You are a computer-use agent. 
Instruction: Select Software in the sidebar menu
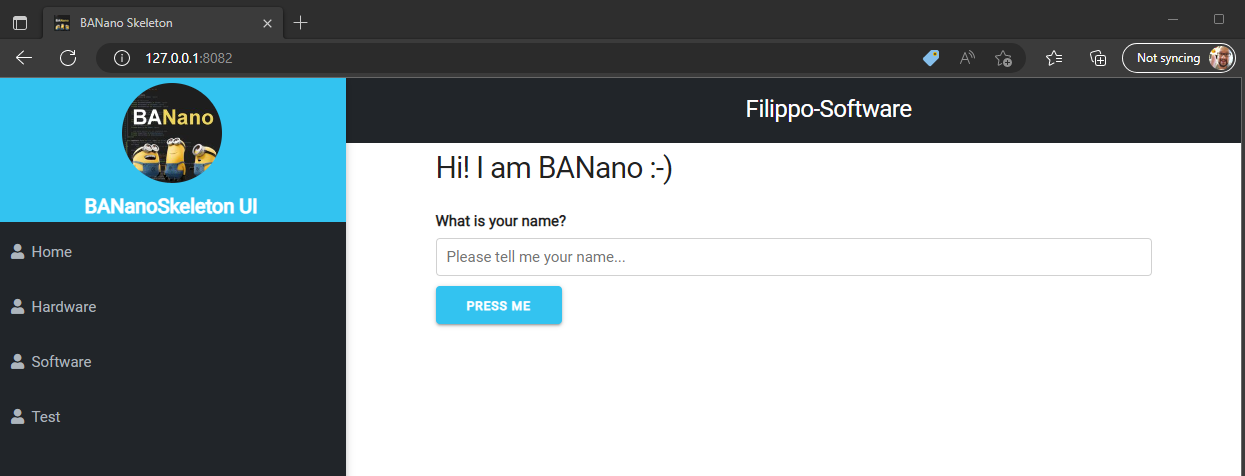coord(61,362)
